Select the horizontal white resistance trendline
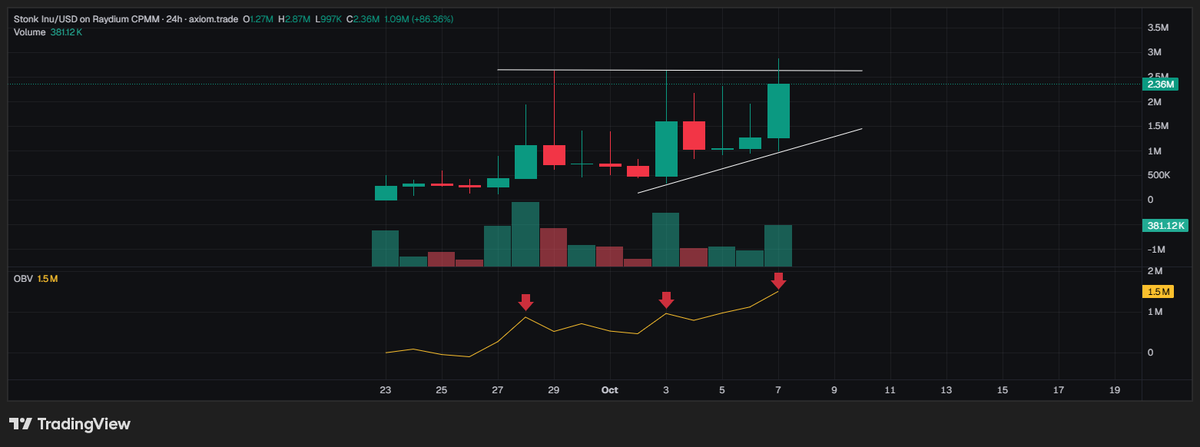1200x447 pixels. (680, 70)
